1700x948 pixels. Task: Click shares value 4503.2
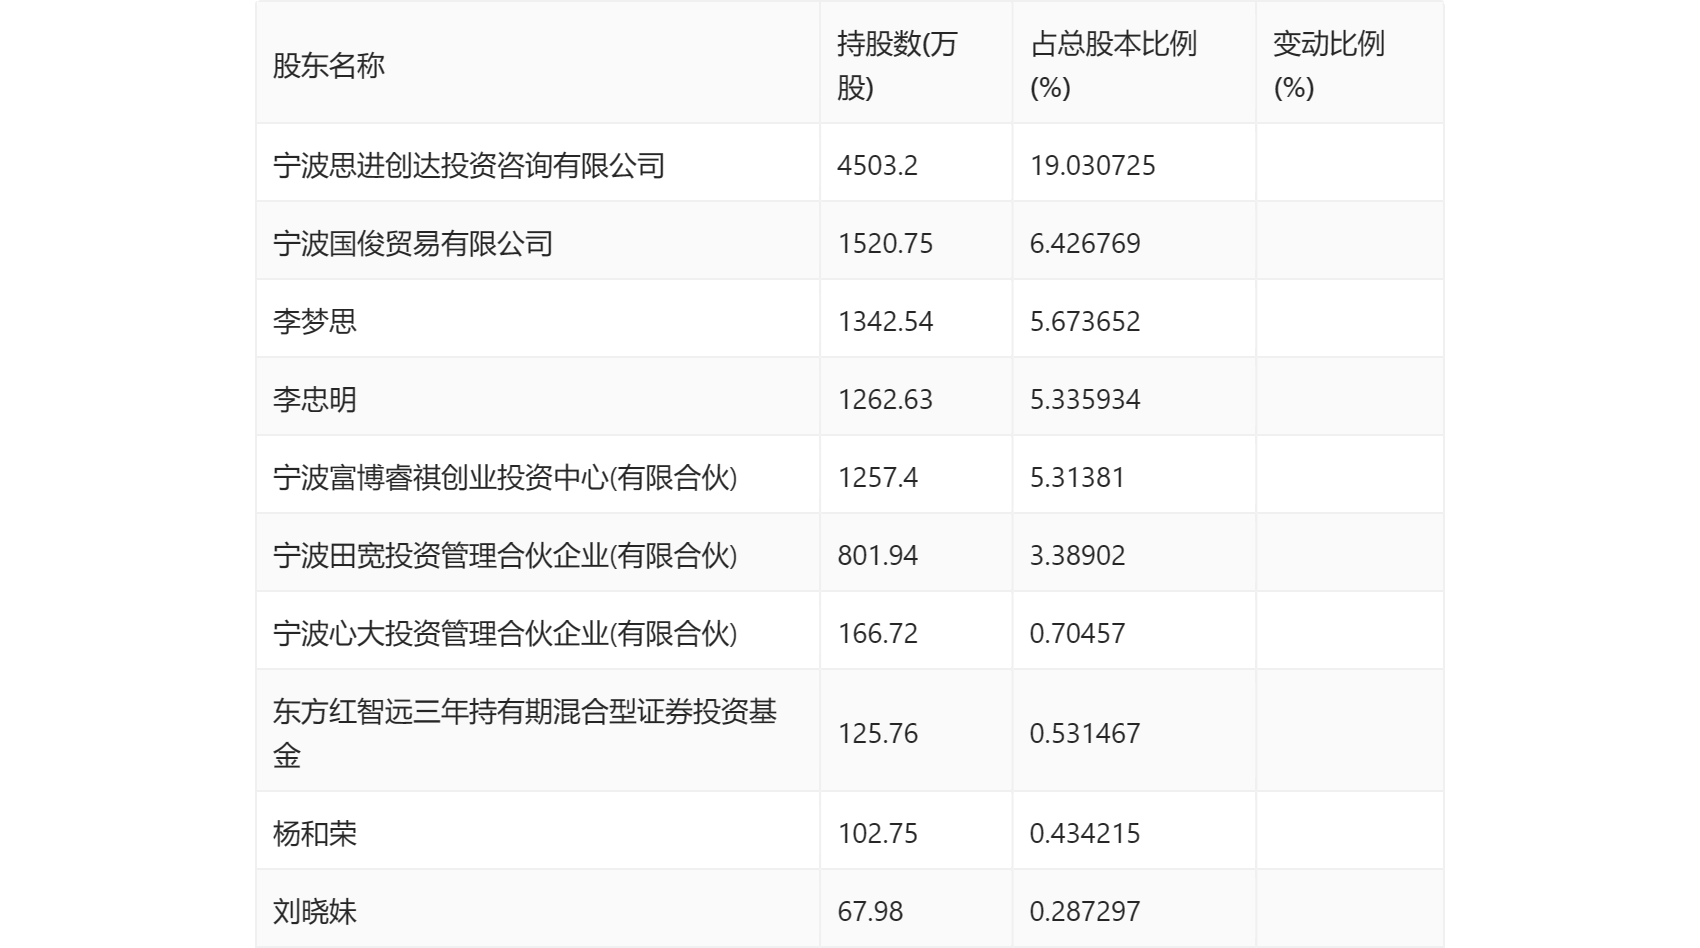point(877,165)
